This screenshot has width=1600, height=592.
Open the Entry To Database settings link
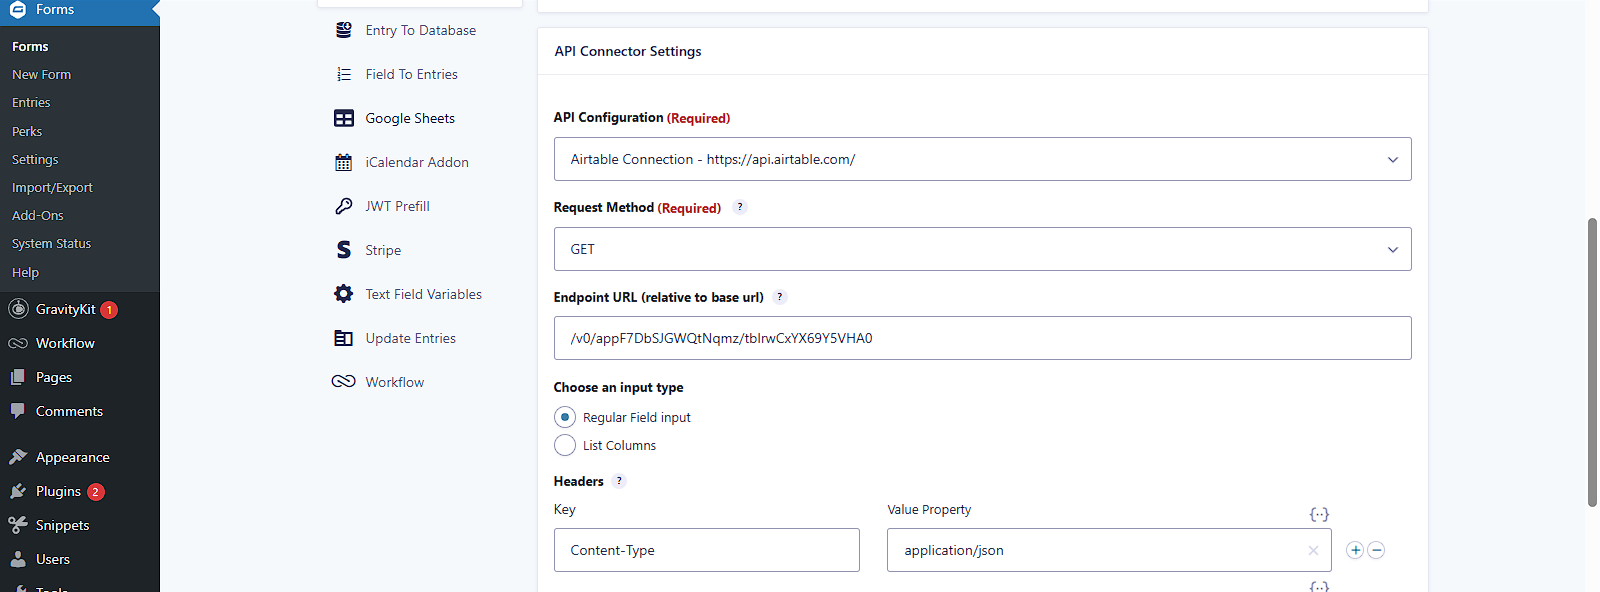tap(420, 30)
